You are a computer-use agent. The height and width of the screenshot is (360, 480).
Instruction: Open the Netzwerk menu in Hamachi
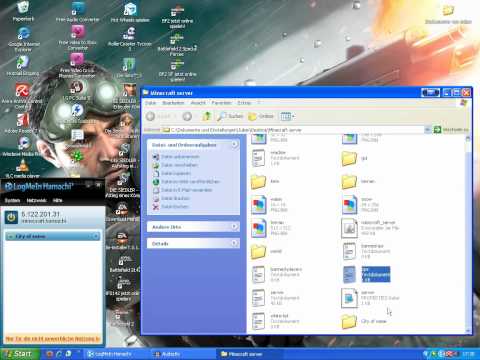(36, 200)
